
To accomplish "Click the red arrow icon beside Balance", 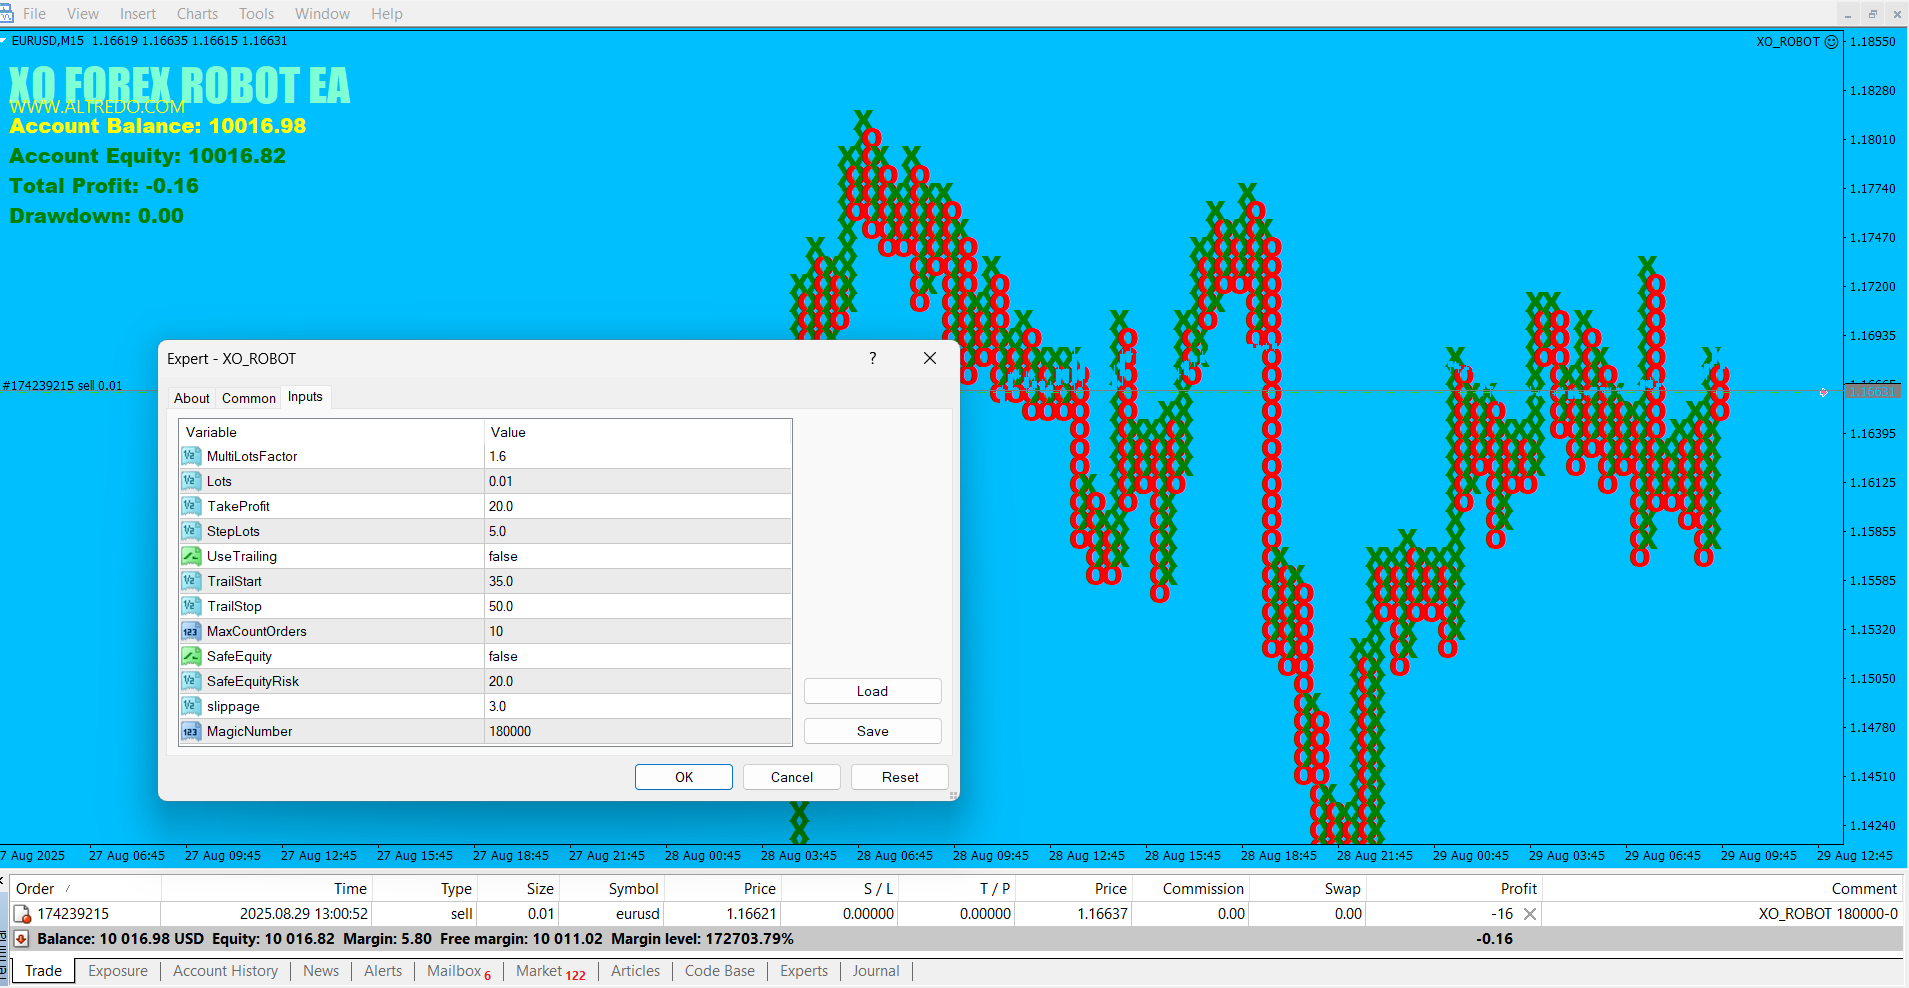I will pyautogui.click(x=21, y=939).
